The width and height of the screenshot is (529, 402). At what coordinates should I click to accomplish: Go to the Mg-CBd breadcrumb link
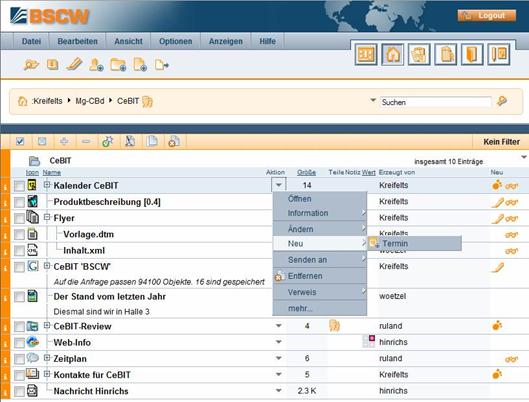[90, 101]
